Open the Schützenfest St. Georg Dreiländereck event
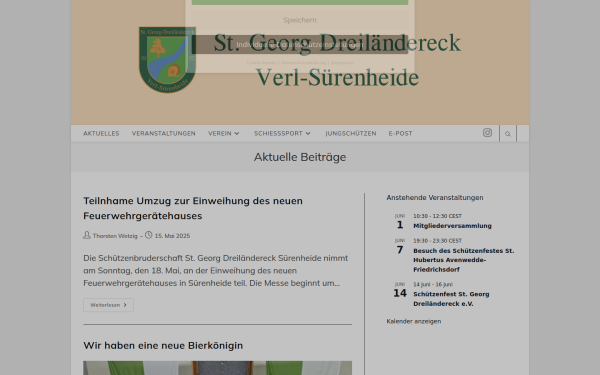Image resolution: width=600 pixels, height=375 pixels. 451,299
